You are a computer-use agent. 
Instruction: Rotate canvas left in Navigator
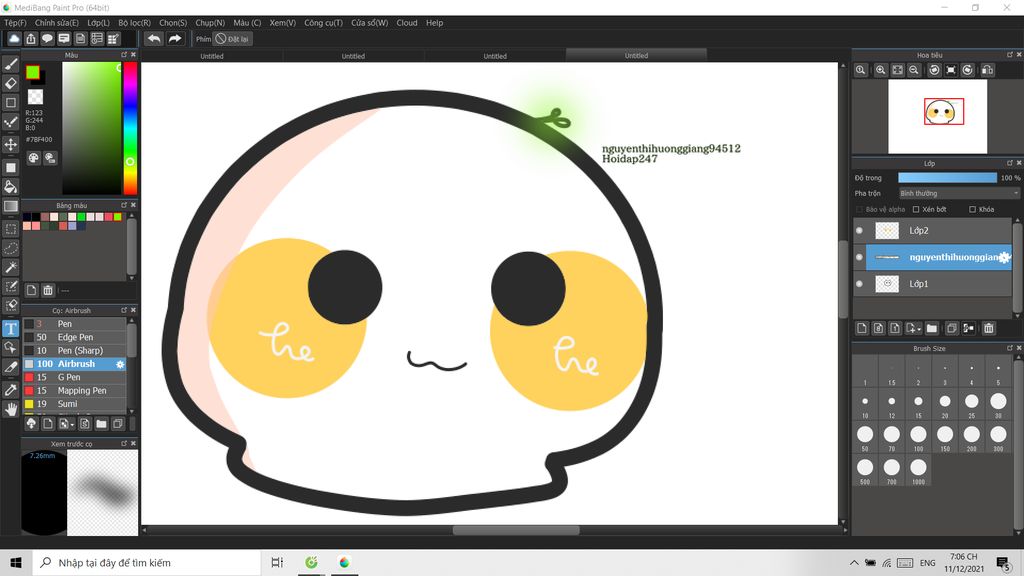click(934, 70)
